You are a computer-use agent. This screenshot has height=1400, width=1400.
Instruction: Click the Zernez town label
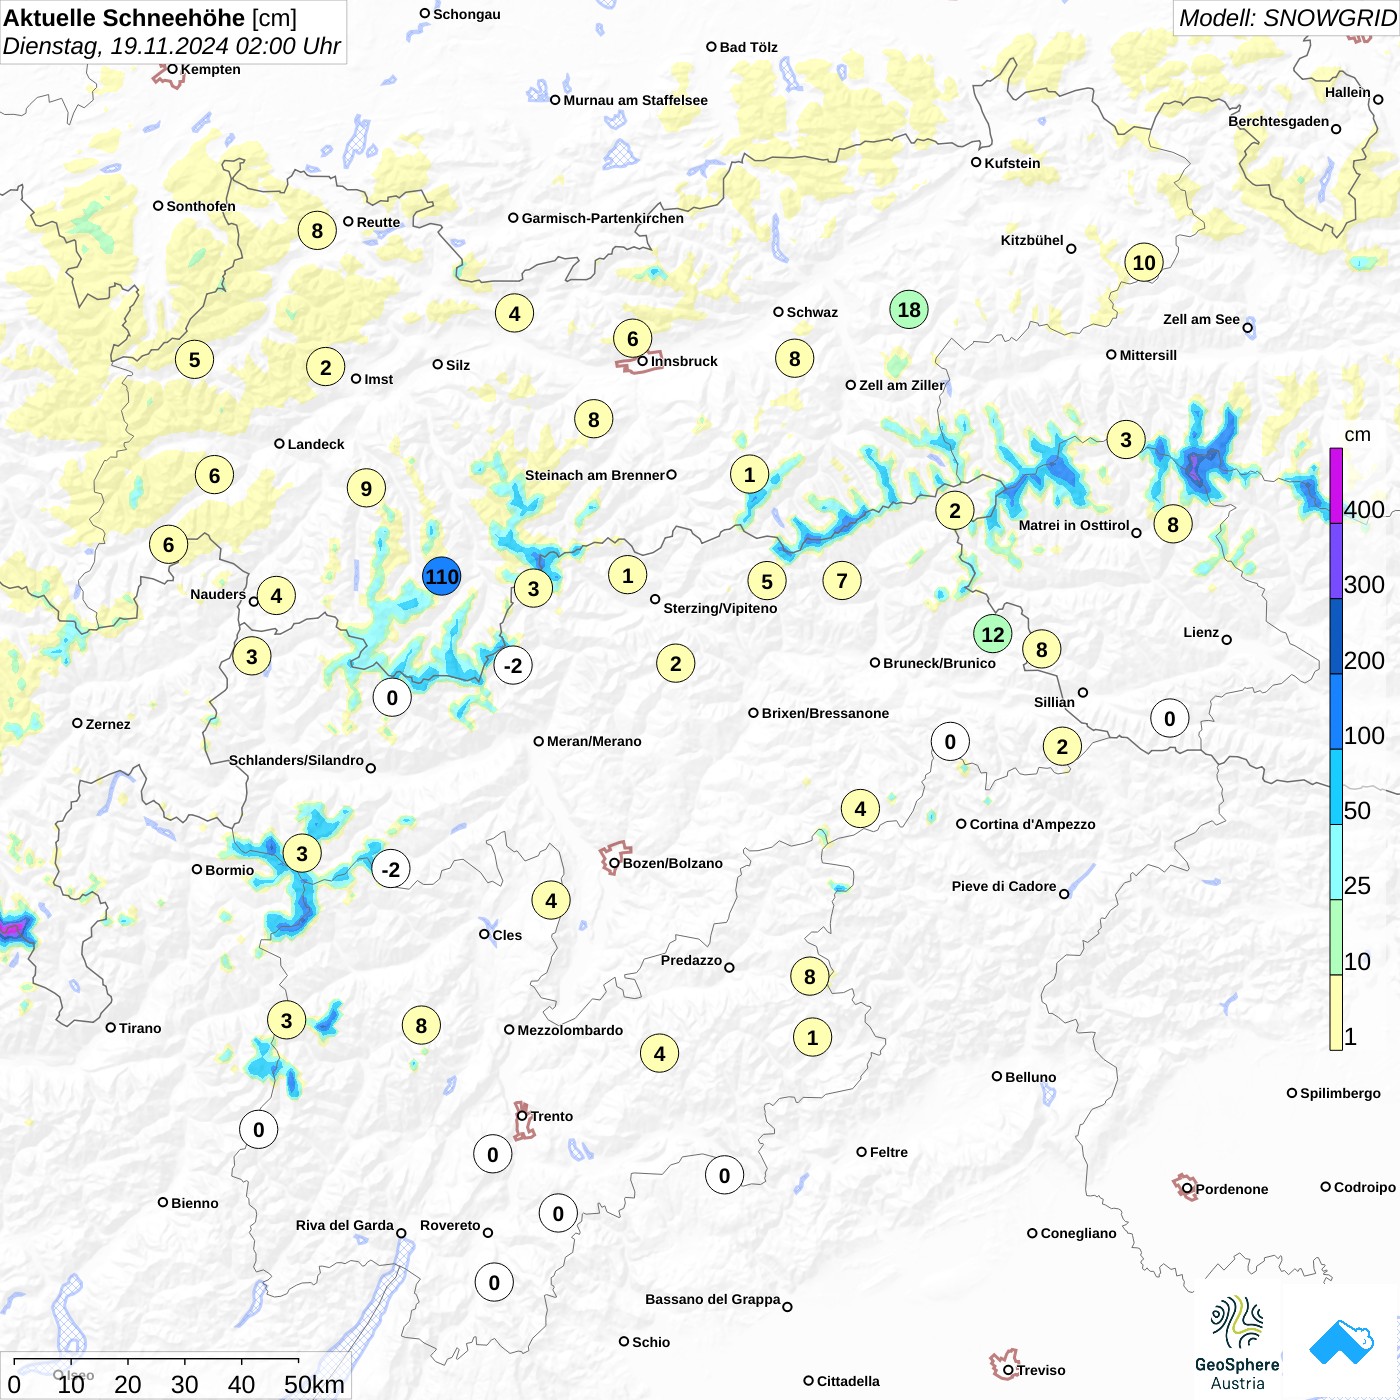tap(108, 724)
